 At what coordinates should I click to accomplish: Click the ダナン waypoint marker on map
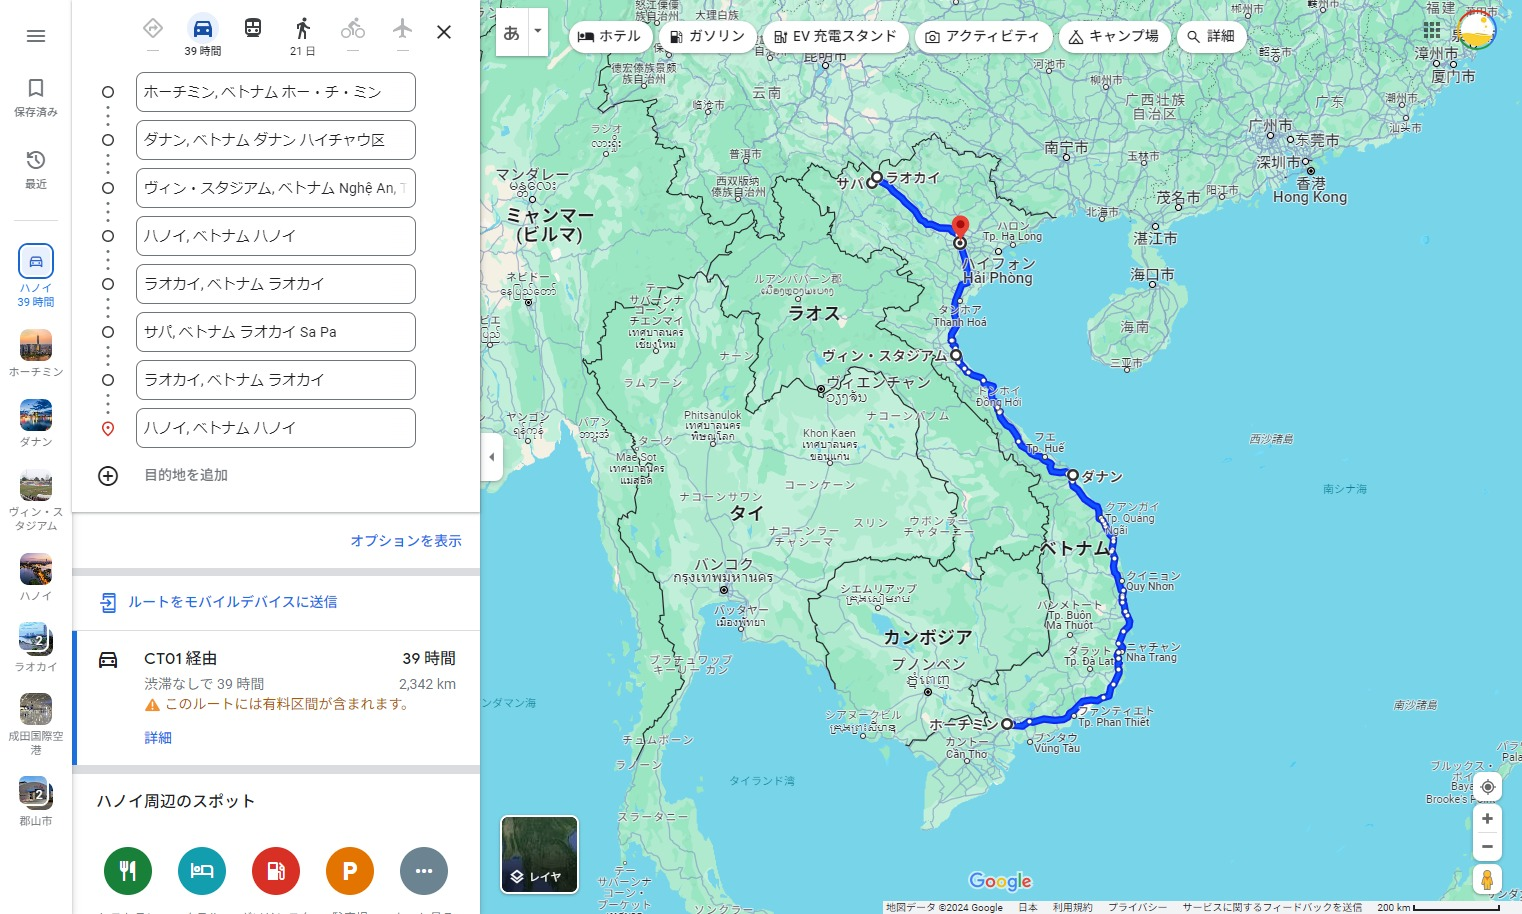pos(1073,476)
